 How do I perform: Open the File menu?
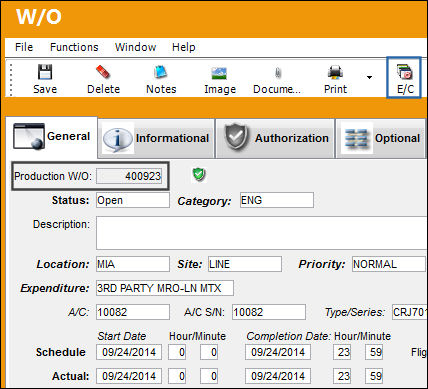[24, 47]
